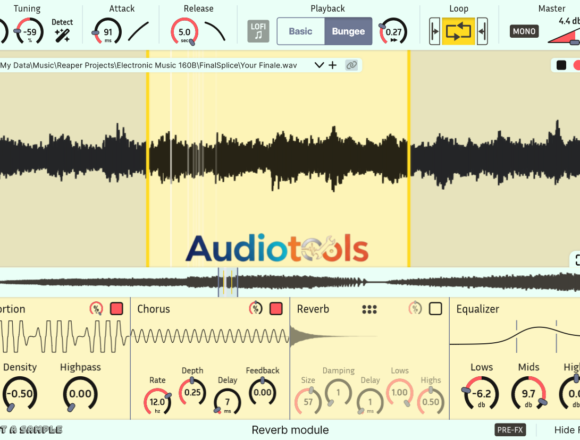
Task: Click the Equalizer curve display
Action: (x=515, y=337)
